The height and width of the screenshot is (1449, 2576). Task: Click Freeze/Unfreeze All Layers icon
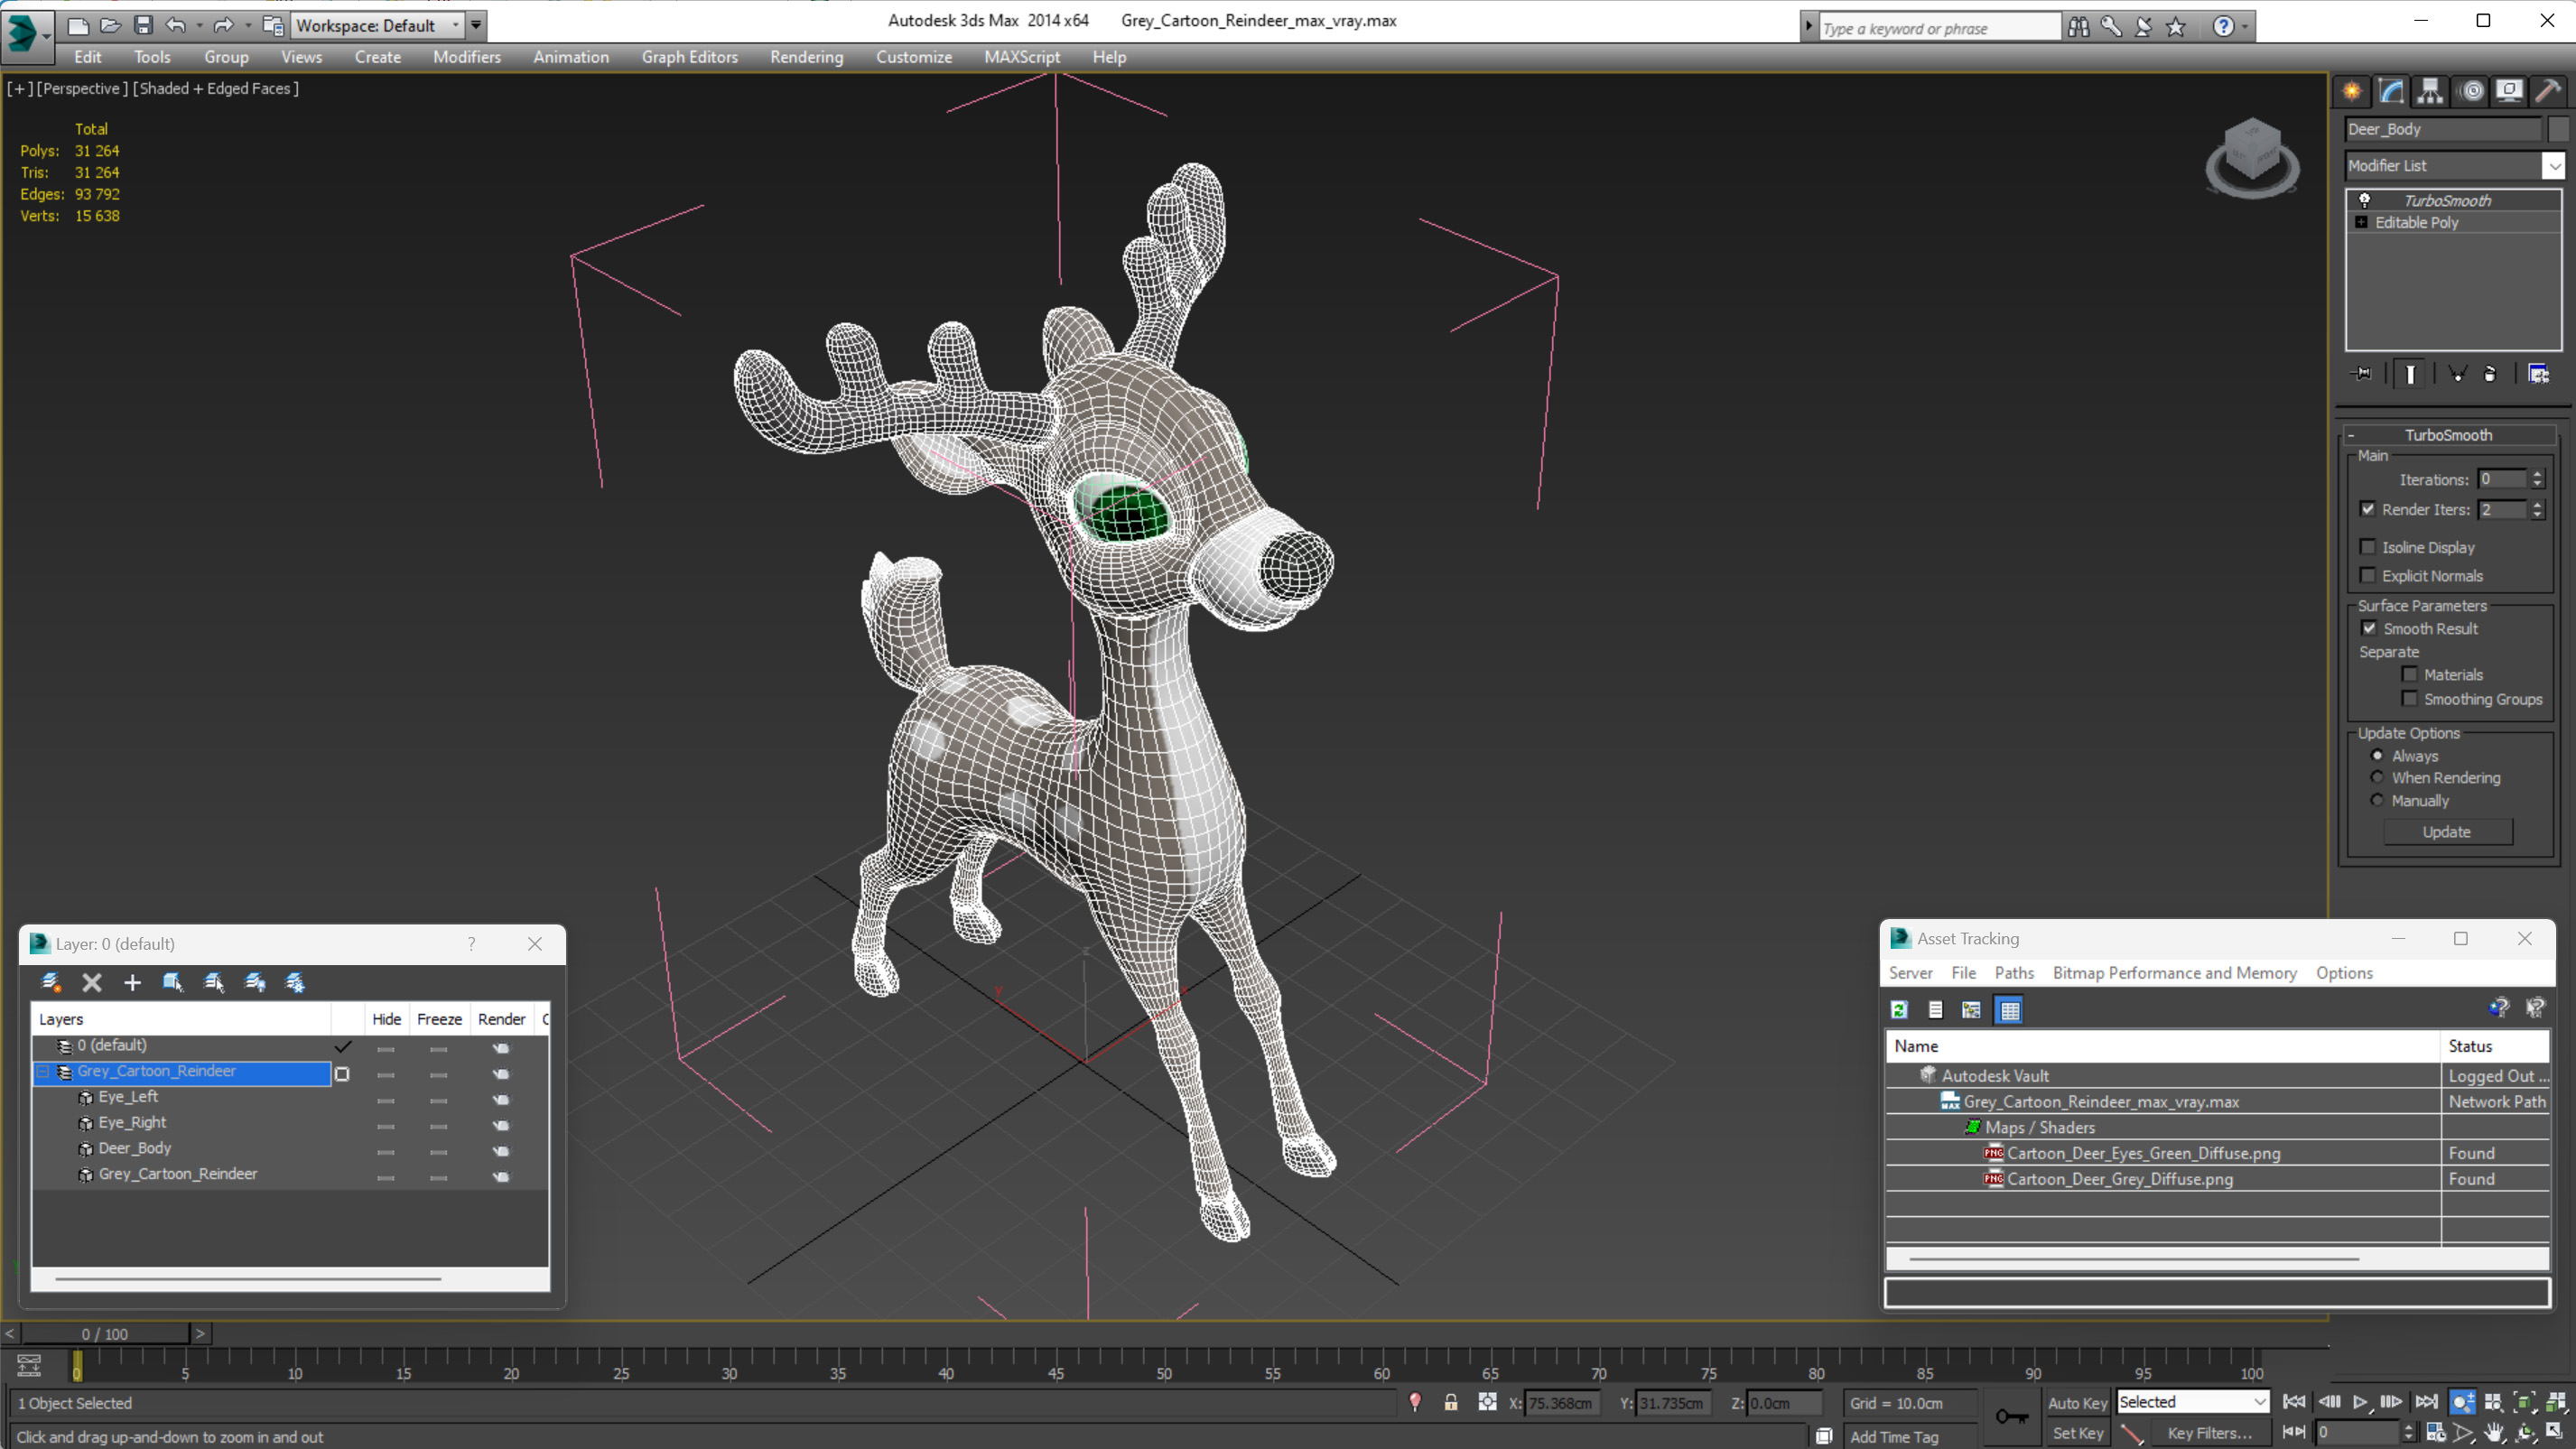tap(295, 982)
